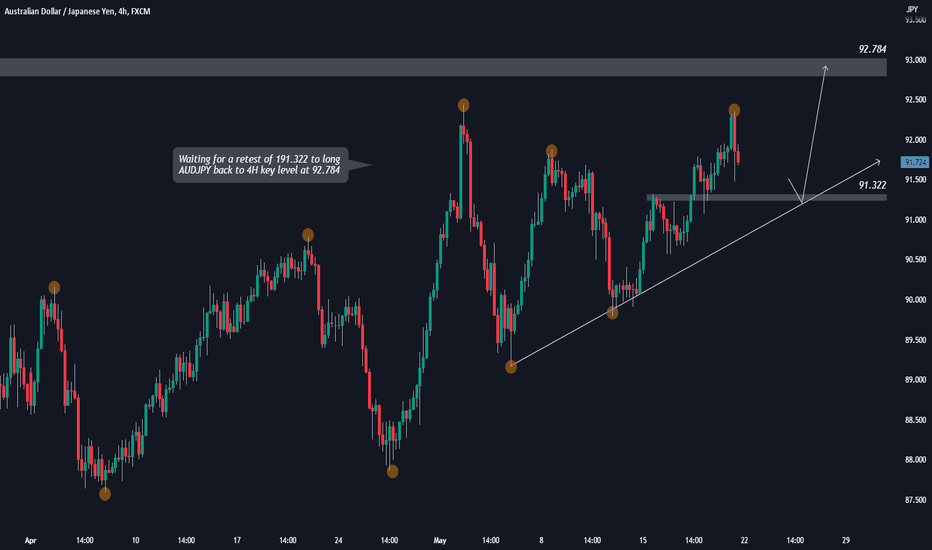Screen dimensions: 932x550
Task: Click the 90.000 tick on the price scale
Action: click(x=915, y=300)
